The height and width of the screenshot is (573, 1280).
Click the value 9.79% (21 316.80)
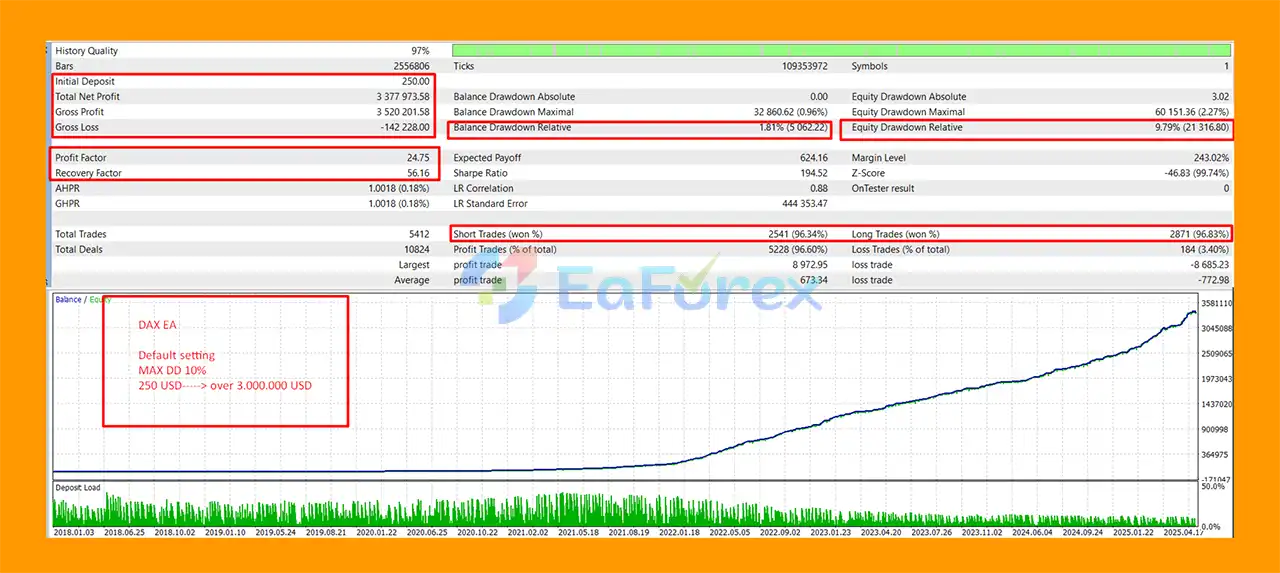(x=1192, y=128)
